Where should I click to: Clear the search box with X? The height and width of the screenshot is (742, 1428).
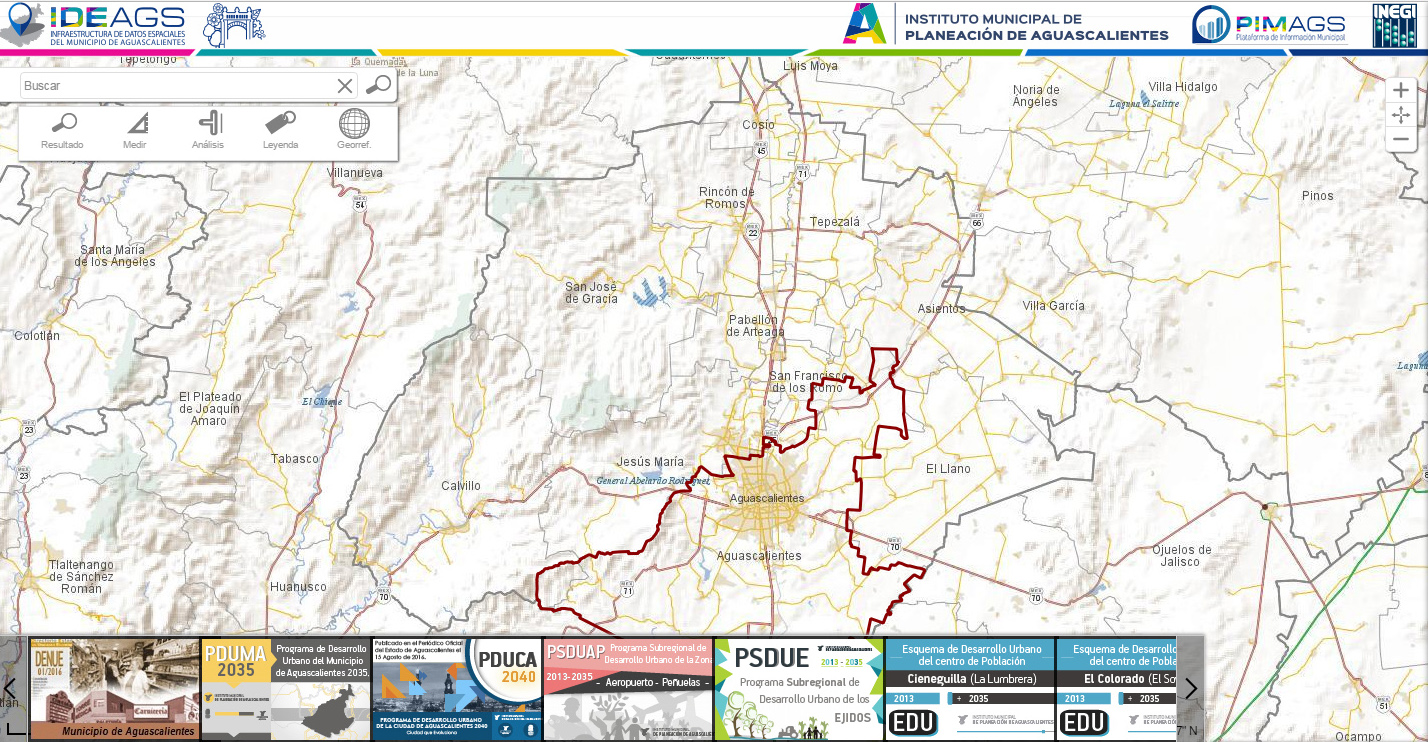coord(345,86)
